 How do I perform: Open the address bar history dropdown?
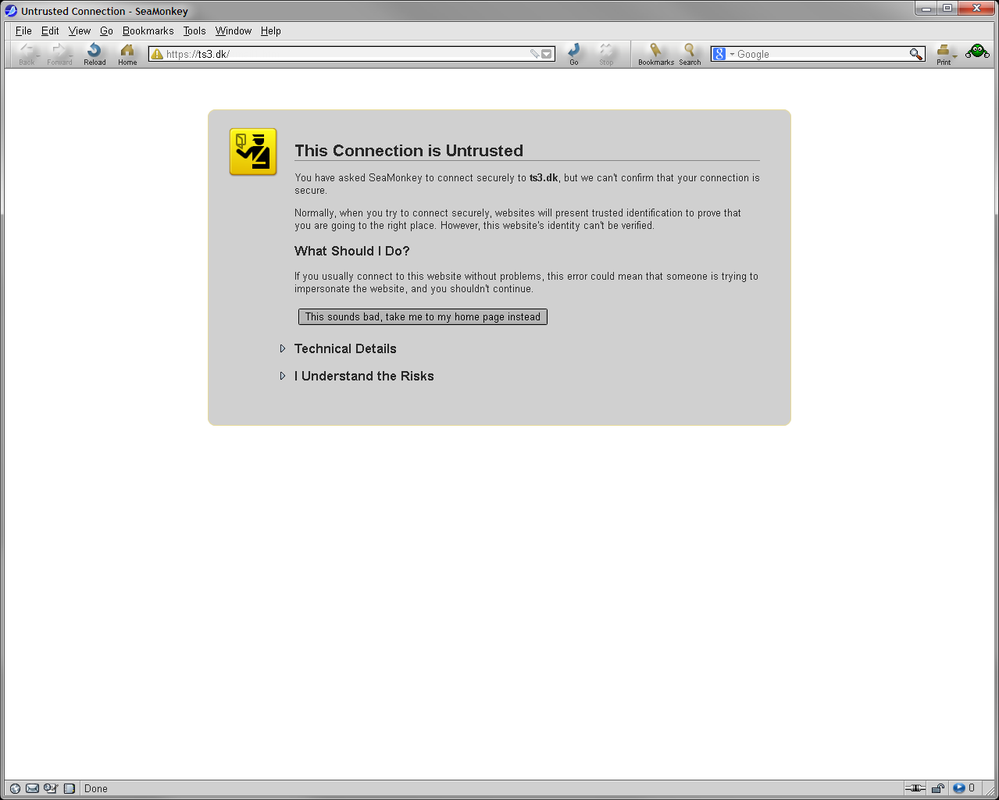point(547,54)
